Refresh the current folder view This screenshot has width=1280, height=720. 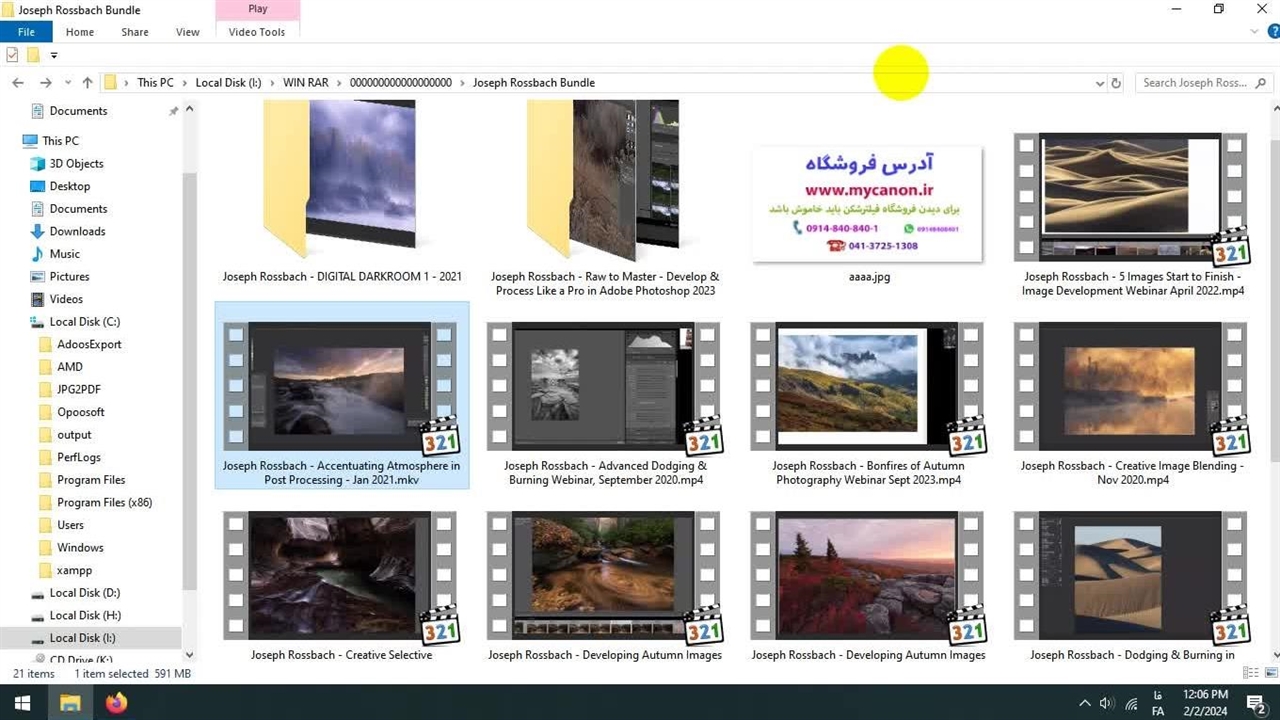coord(1116,83)
